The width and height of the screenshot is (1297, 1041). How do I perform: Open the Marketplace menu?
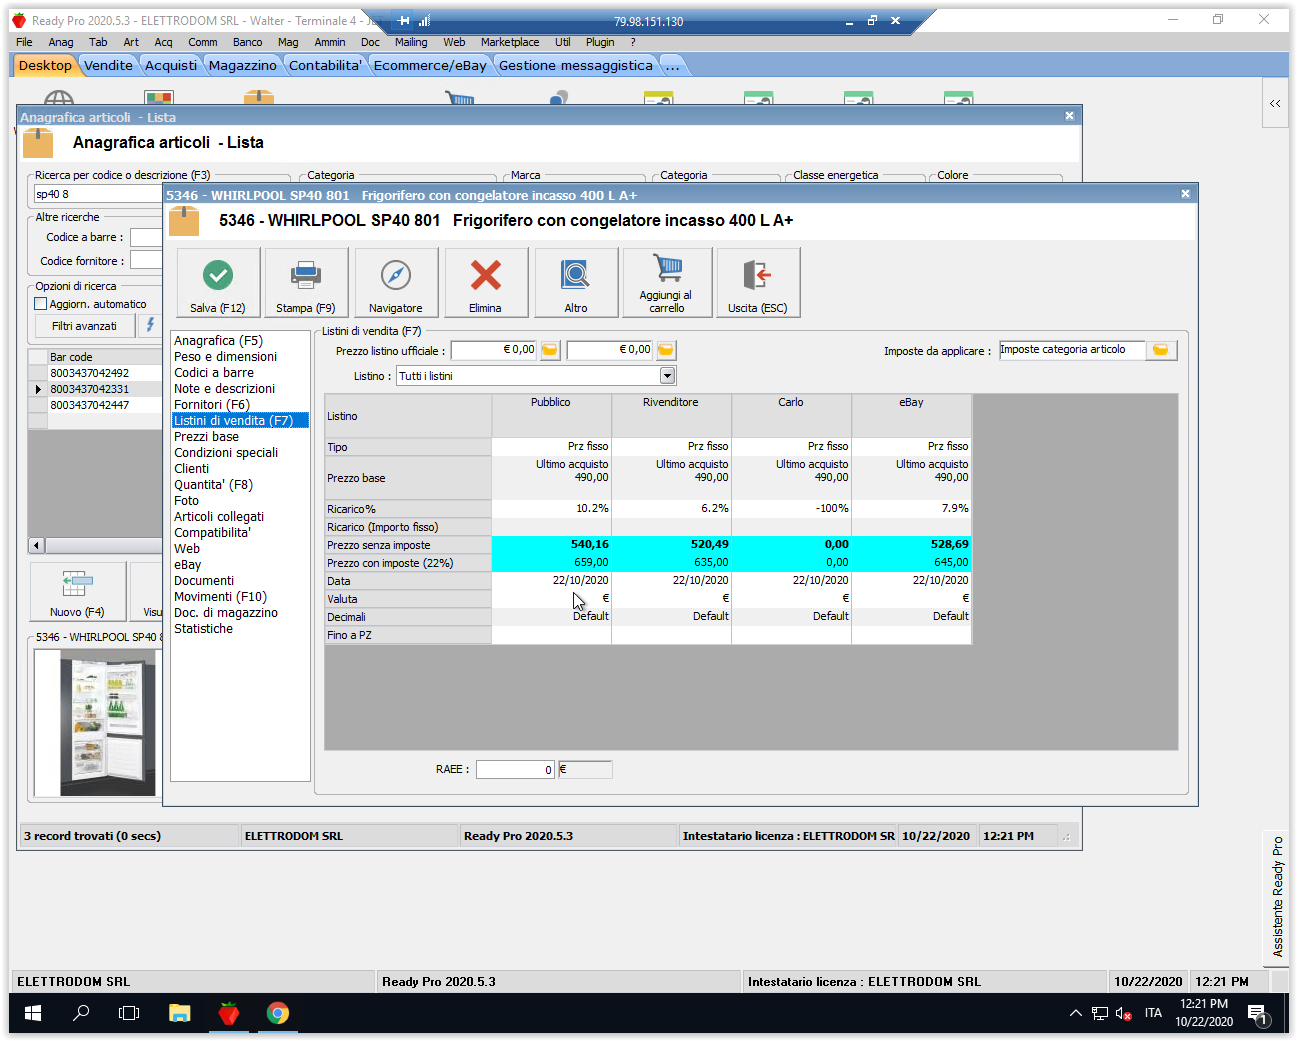click(510, 42)
